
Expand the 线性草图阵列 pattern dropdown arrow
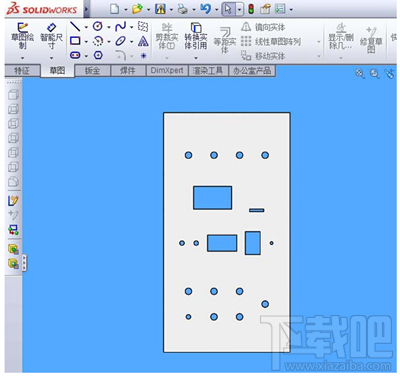(x=319, y=42)
